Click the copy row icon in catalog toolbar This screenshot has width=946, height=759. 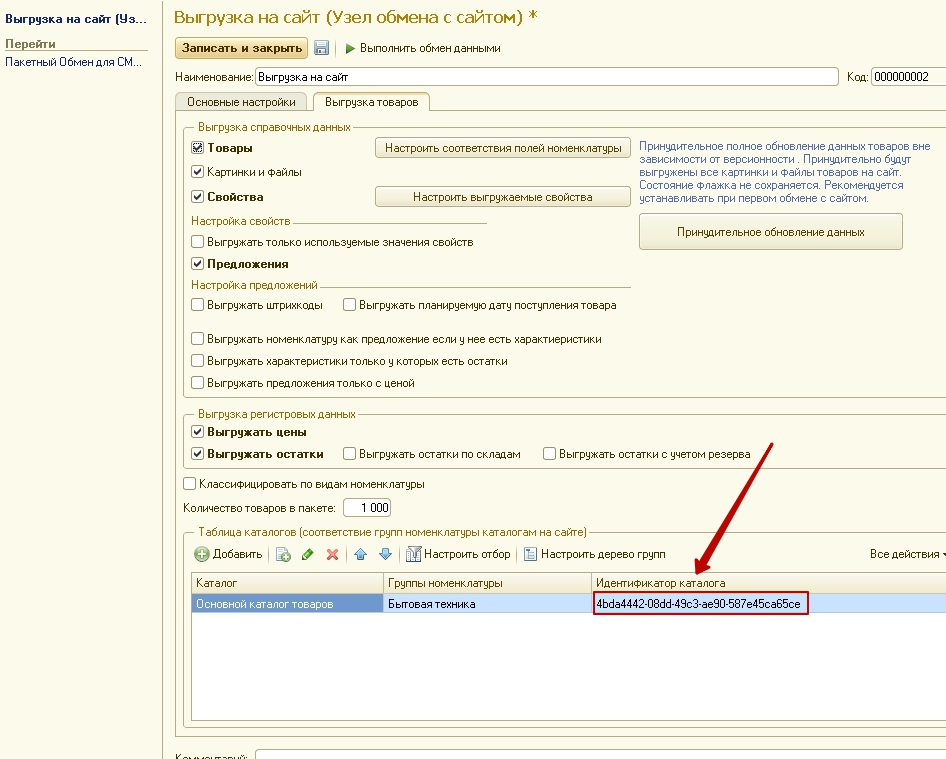click(x=283, y=554)
